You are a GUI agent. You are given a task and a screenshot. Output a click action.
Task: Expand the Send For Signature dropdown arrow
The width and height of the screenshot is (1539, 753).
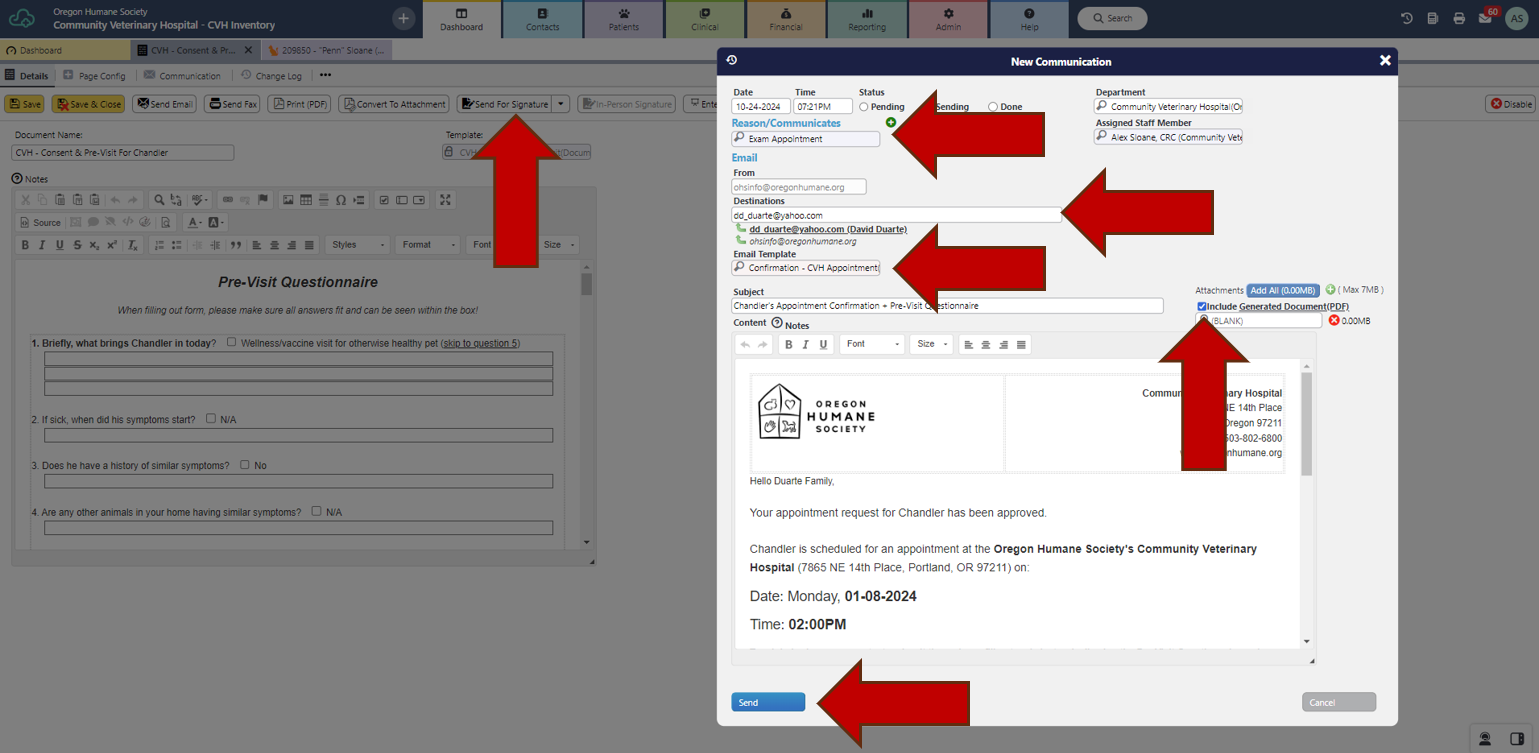pos(561,104)
